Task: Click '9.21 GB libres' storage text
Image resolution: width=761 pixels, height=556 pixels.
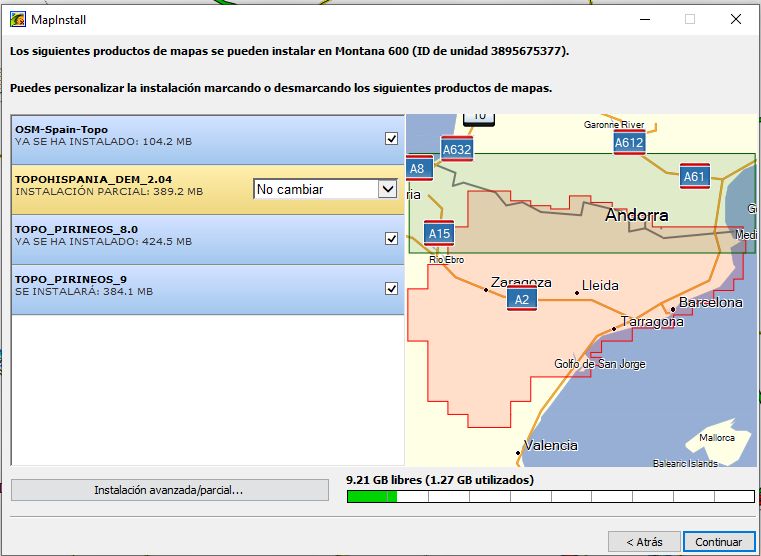Action: tap(383, 480)
